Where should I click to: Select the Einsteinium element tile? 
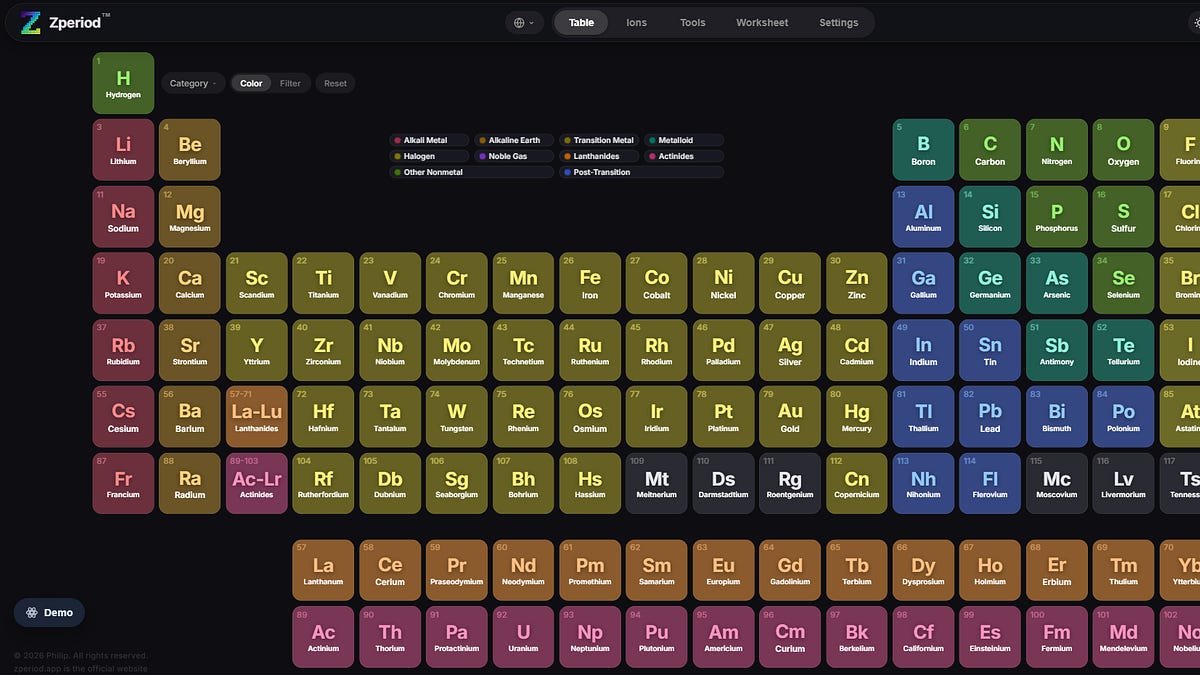click(x=990, y=637)
